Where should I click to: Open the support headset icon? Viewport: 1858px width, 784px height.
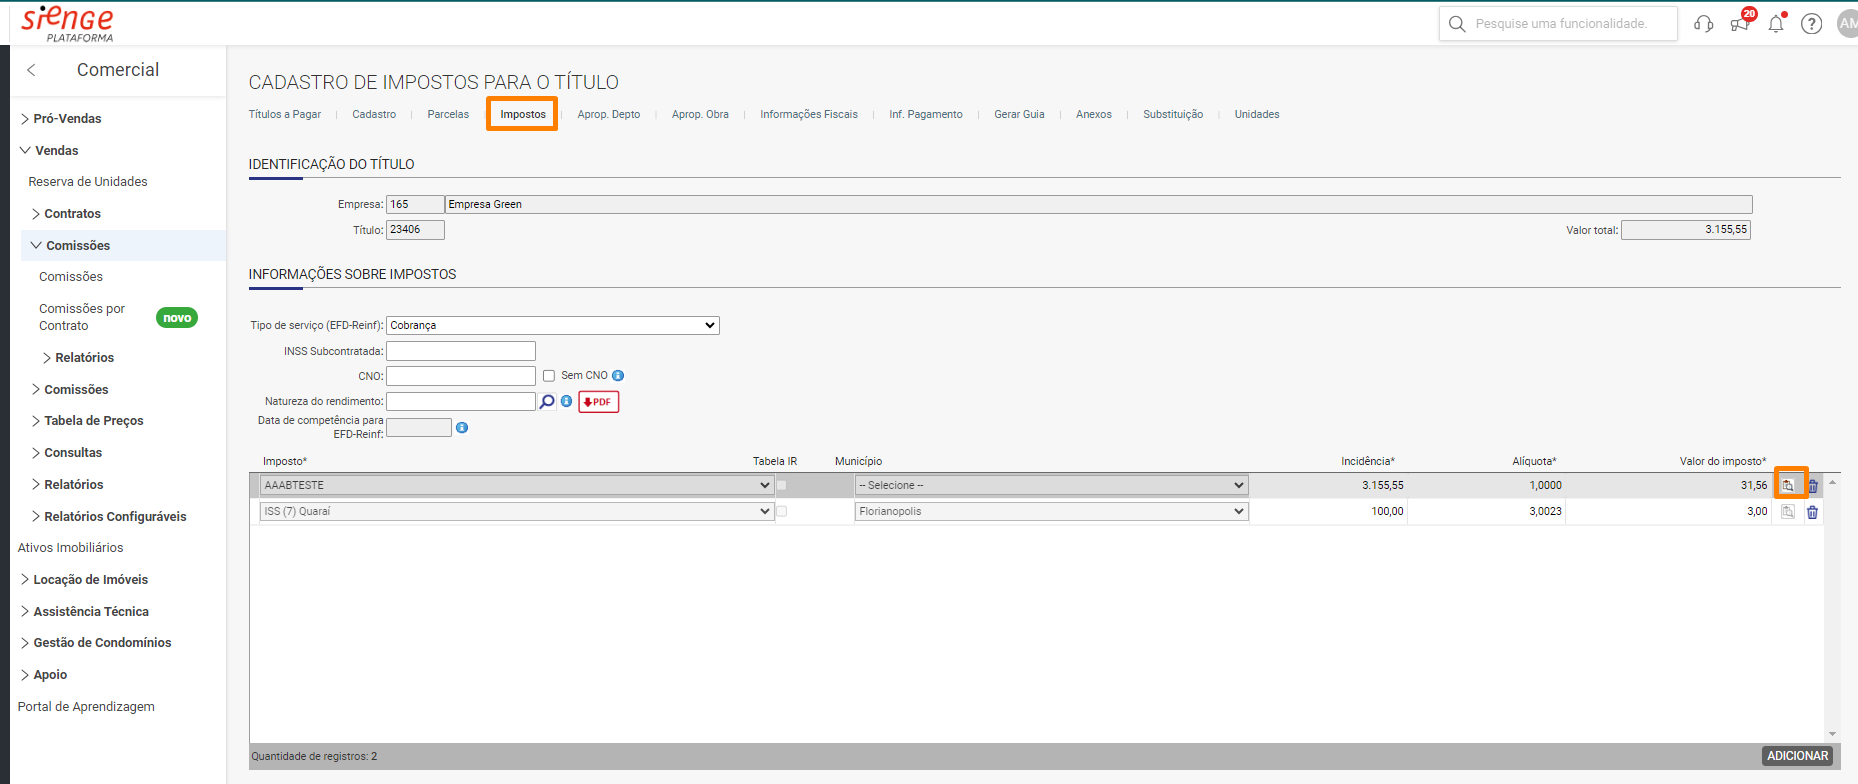[x=1704, y=24]
